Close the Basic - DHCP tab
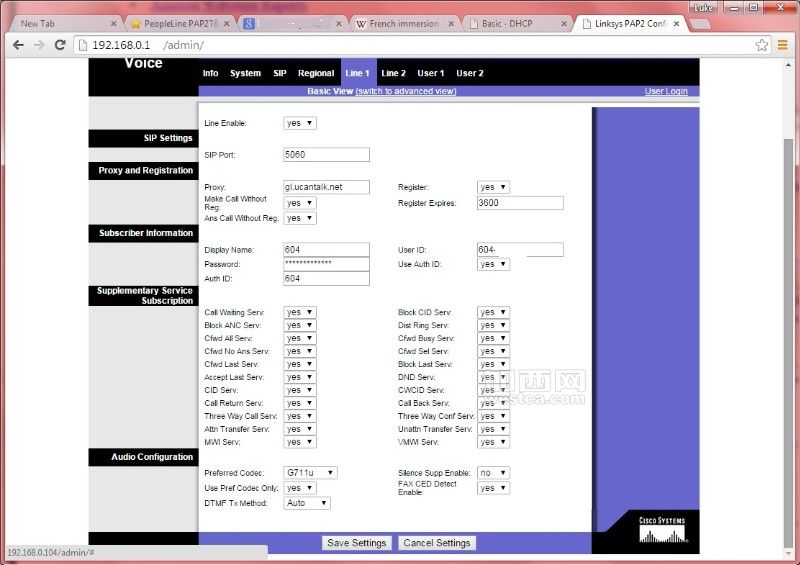This screenshot has width=800, height=565. (564, 23)
